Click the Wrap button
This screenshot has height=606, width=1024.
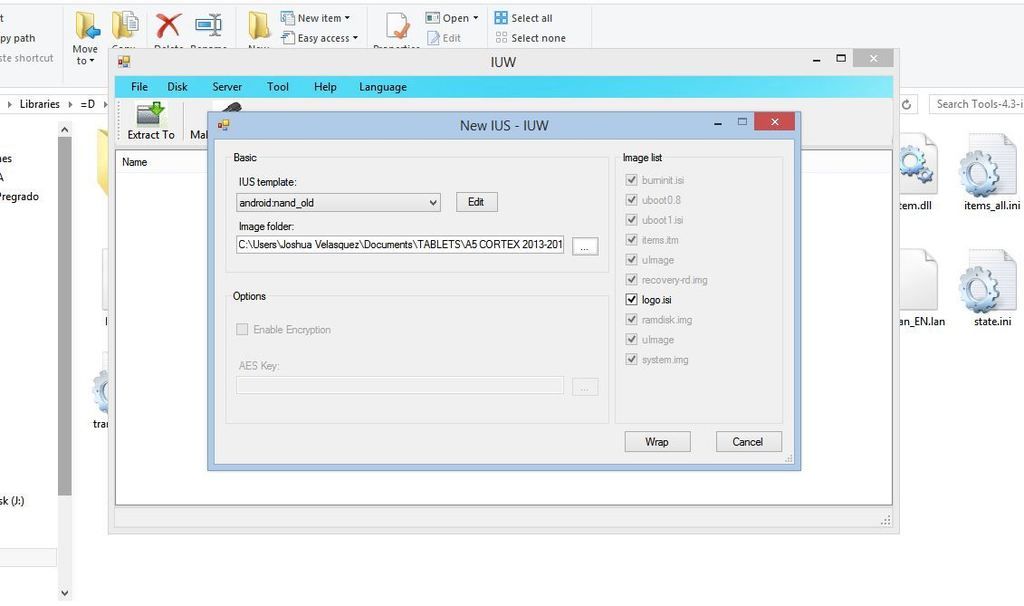coord(656,442)
